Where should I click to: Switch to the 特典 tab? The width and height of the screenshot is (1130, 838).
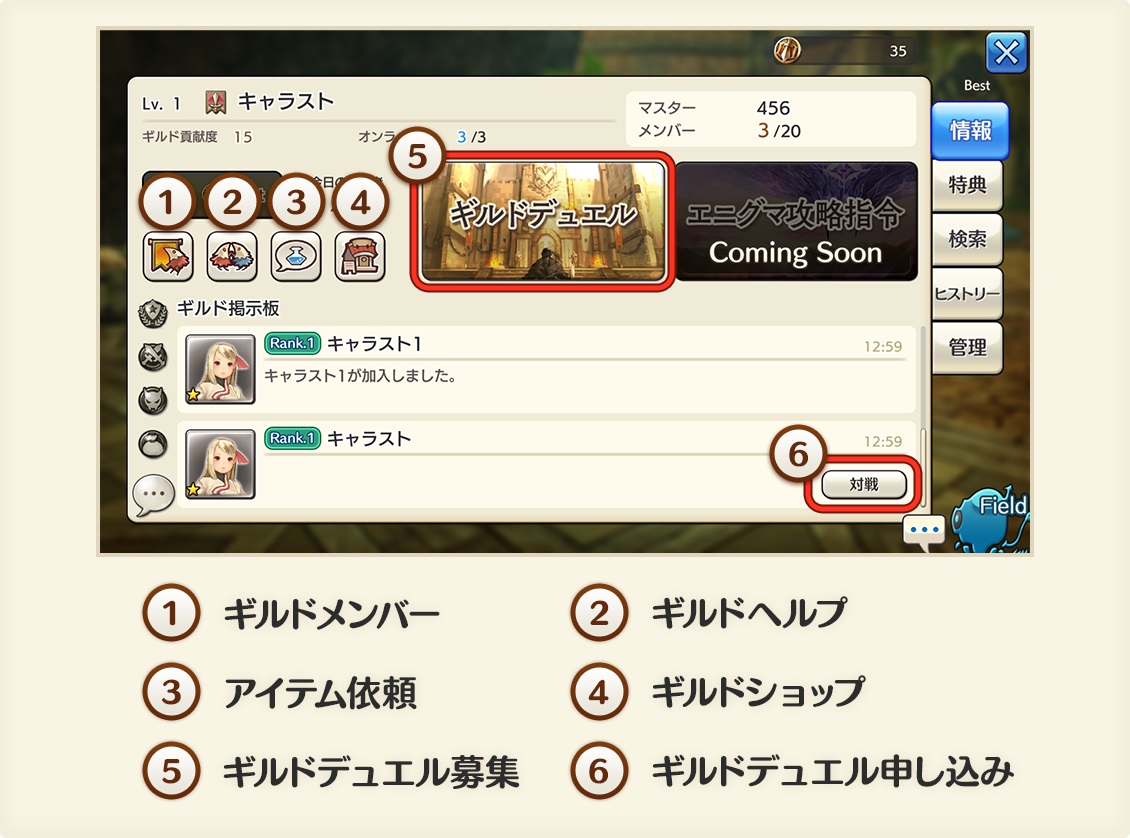(x=967, y=185)
